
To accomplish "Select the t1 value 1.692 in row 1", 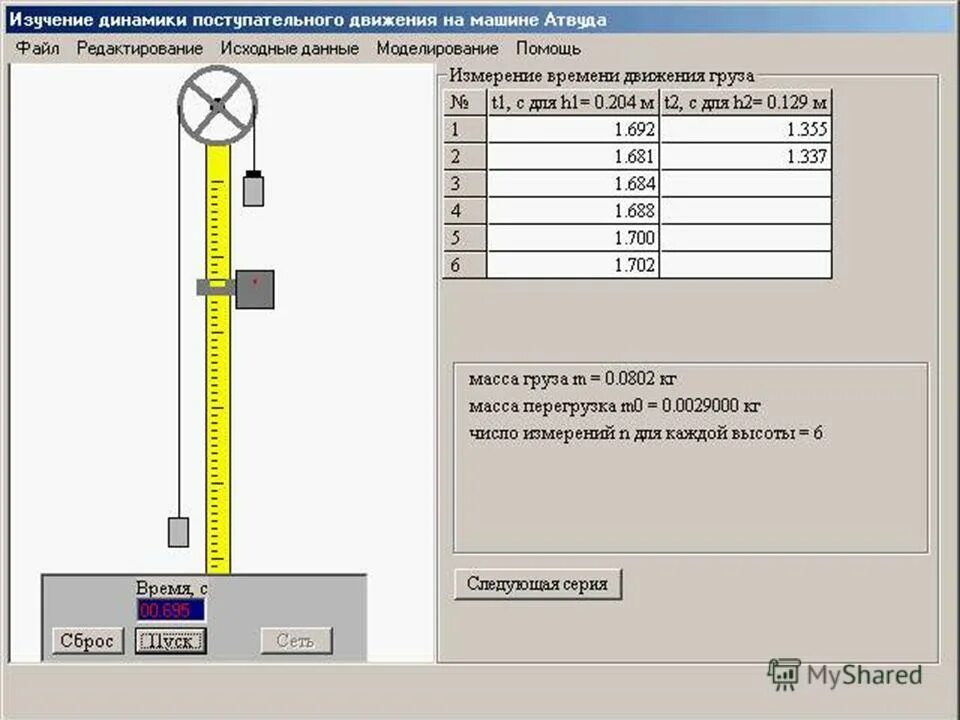I will (636, 128).
